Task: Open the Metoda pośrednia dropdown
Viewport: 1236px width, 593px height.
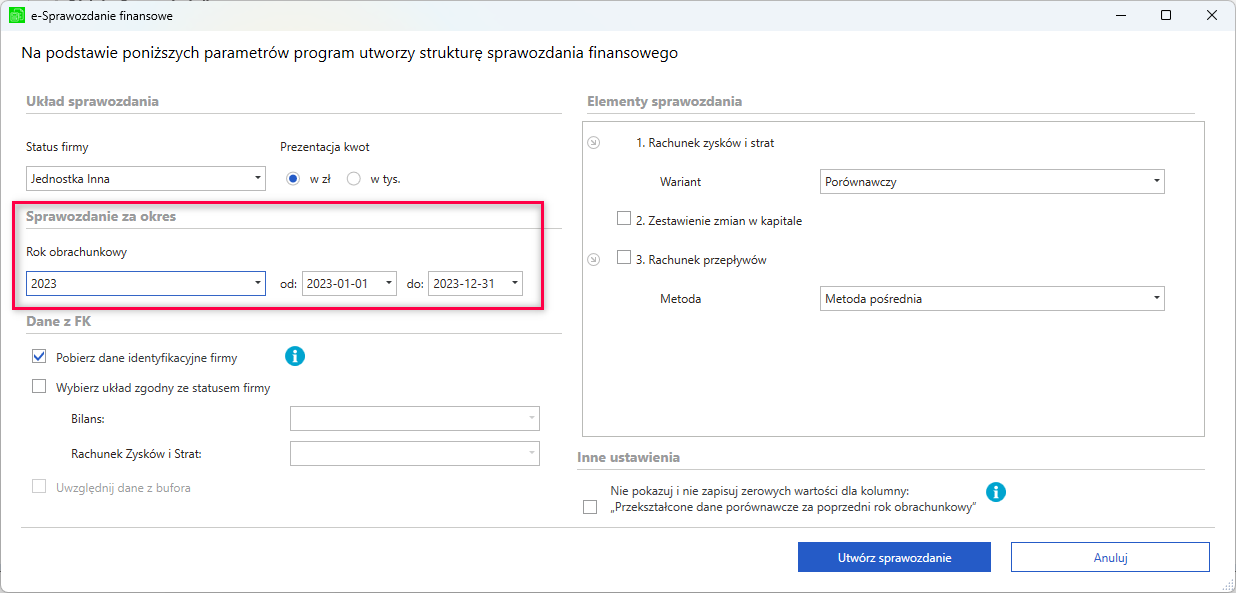Action: point(992,298)
